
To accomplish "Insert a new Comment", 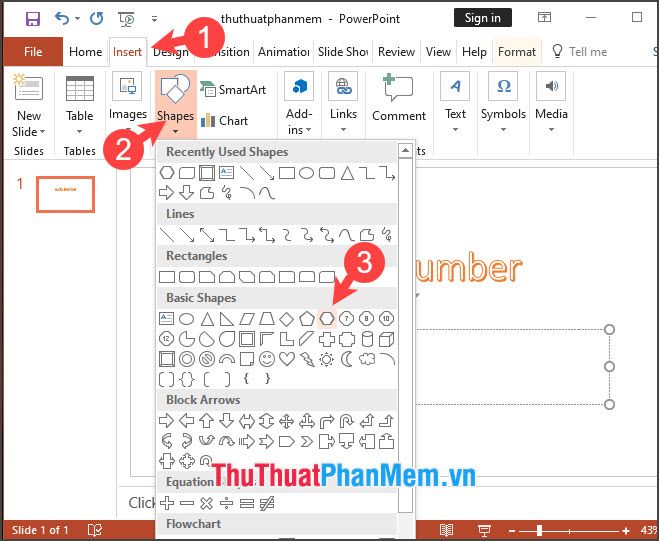I will (x=398, y=99).
